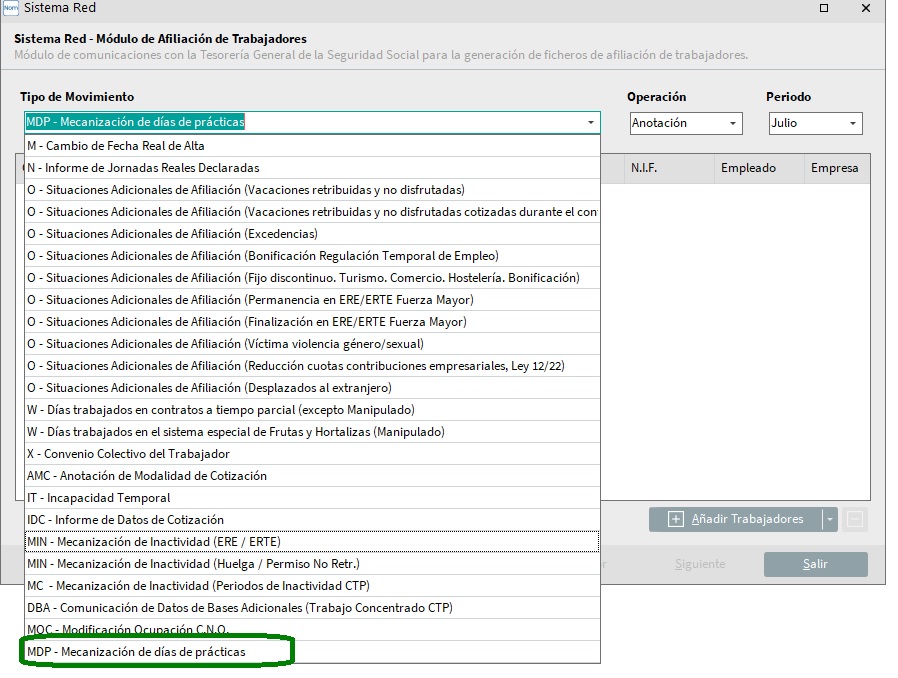Image resolution: width=898 pixels, height=678 pixels.
Task: Collapse the Tipo de Movimiento combo arrow
Action: (x=591, y=123)
